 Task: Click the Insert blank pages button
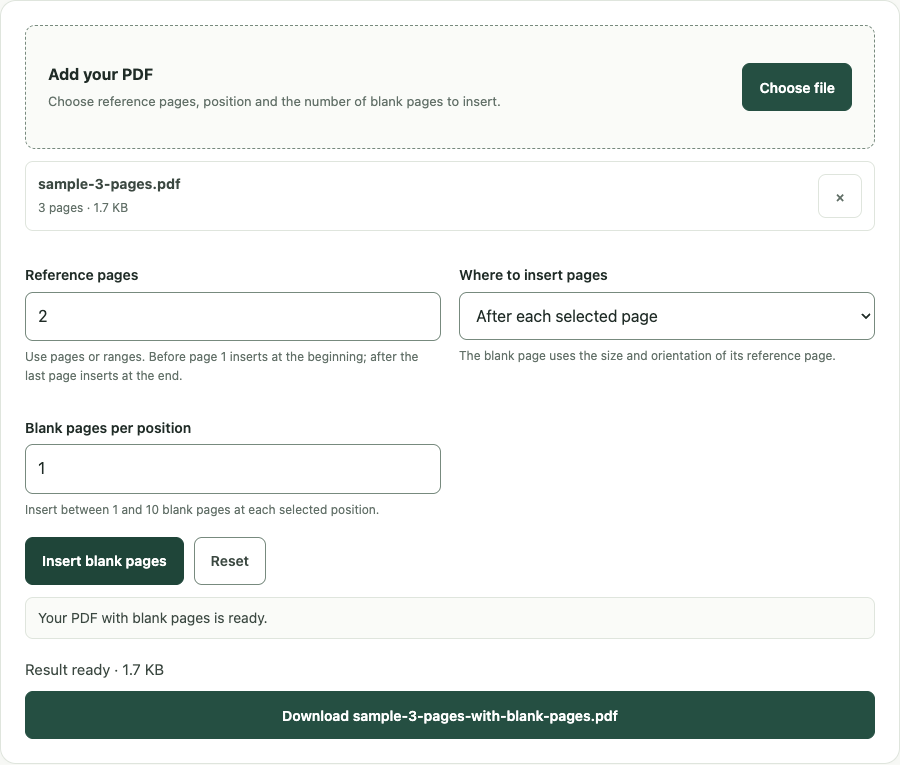point(104,561)
